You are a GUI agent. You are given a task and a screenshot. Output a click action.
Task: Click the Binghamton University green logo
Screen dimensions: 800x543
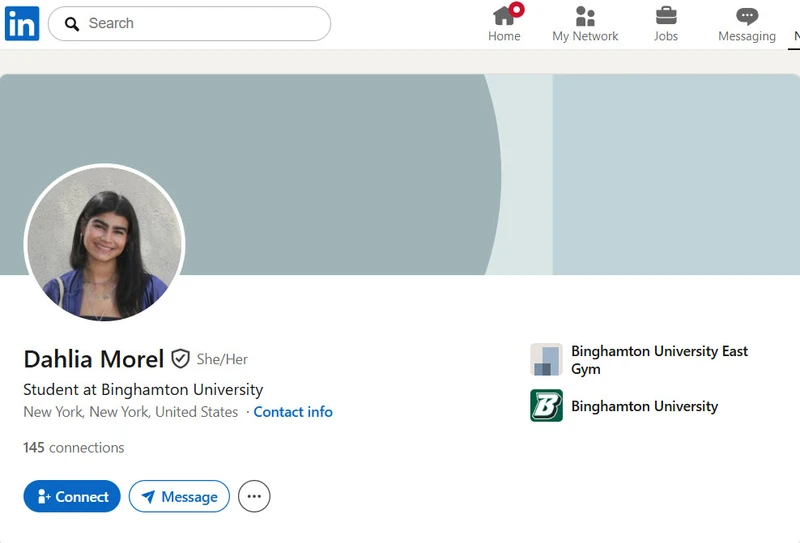pos(546,406)
